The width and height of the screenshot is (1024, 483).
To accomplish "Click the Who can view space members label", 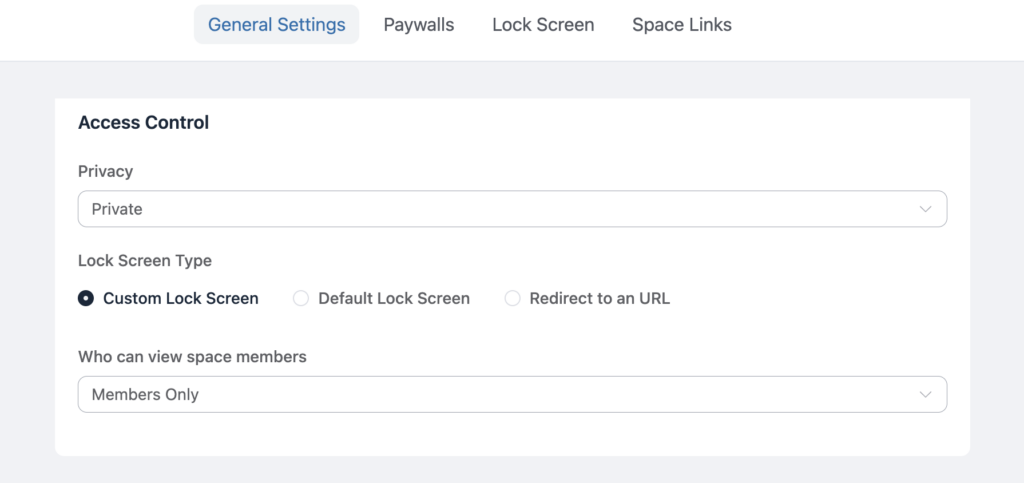I will click(192, 357).
